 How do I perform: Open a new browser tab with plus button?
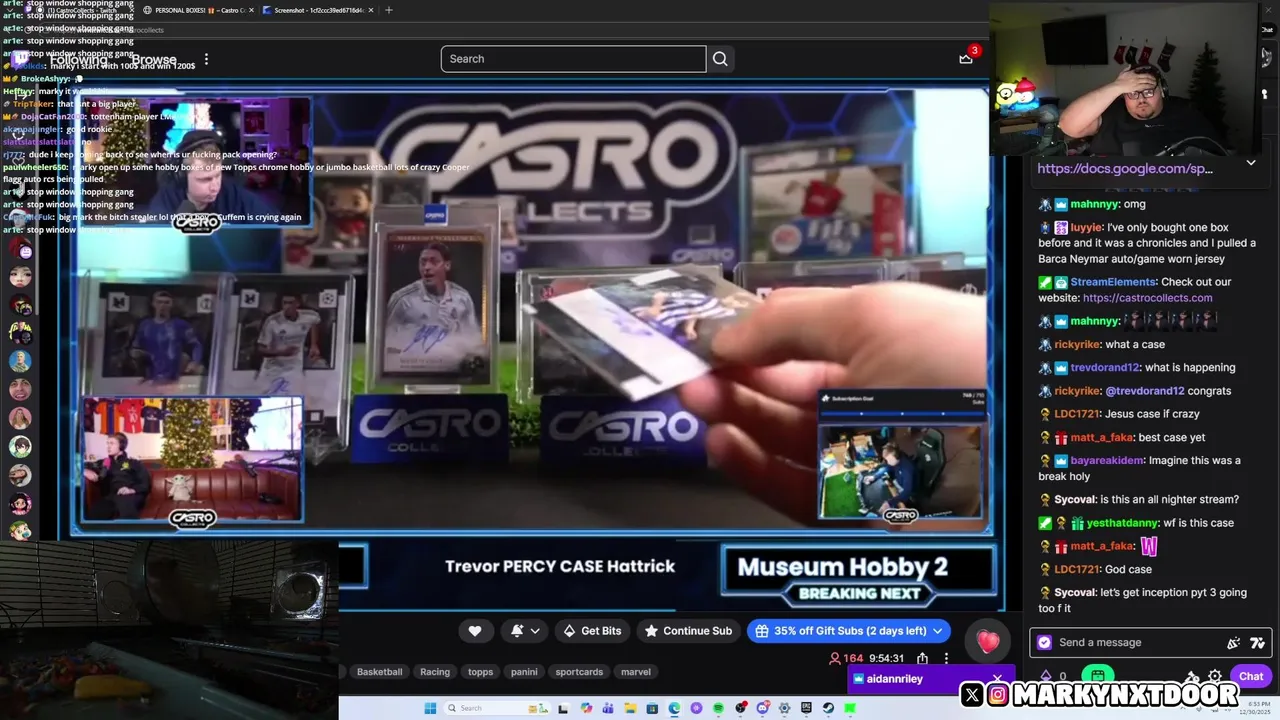389,10
